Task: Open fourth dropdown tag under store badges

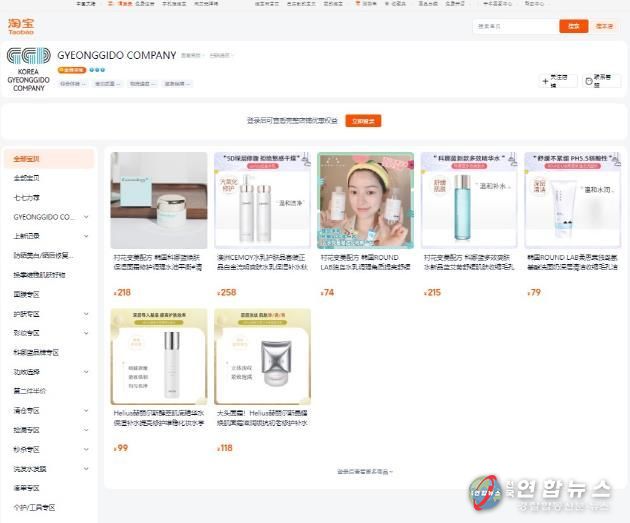Action: pyautogui.click(x=177, y=84)
